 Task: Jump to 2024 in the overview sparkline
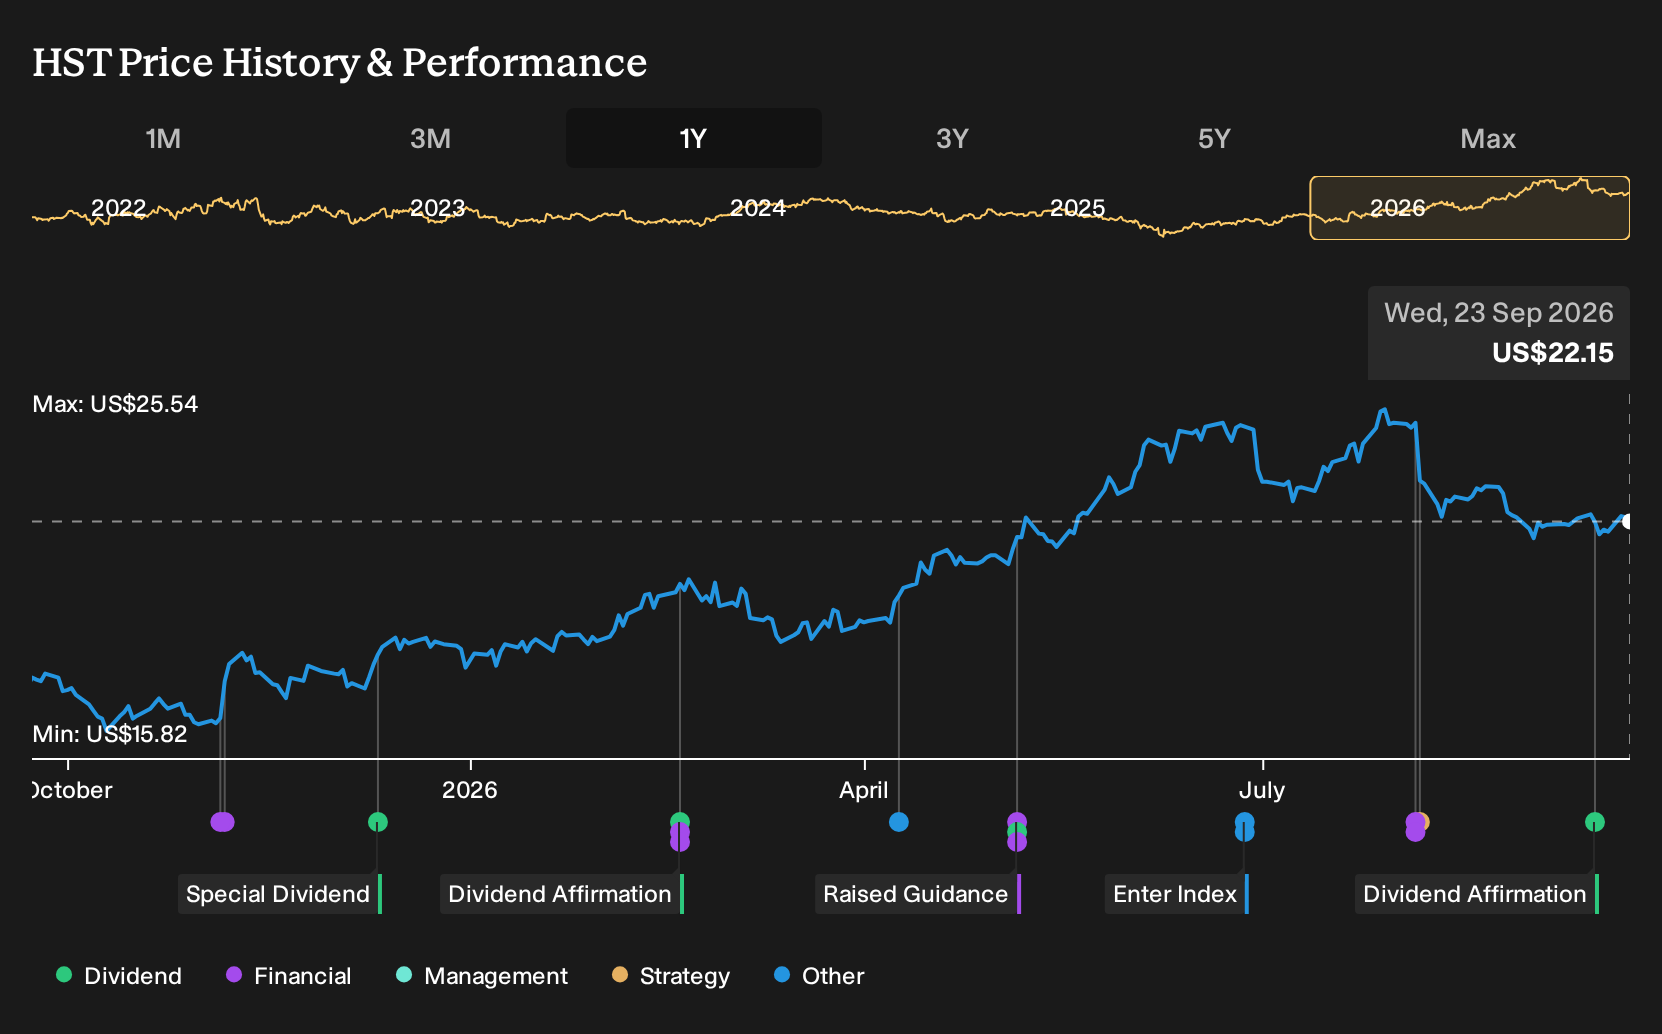click(x=758, y=208)
